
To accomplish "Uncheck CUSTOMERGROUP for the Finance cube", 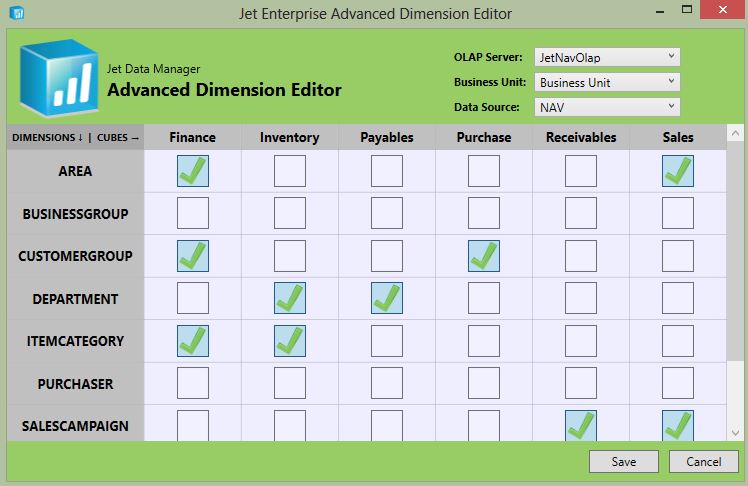I will 193,256.
